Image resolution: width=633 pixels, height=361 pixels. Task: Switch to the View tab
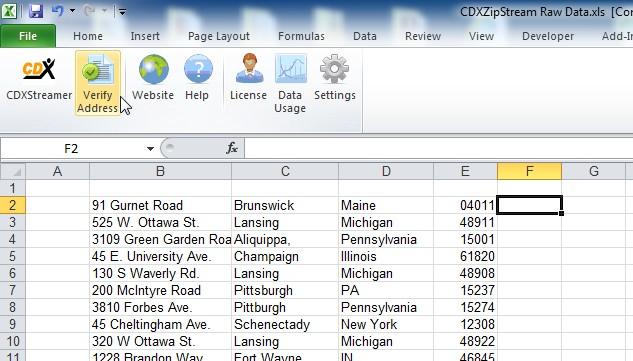coord(481,36)
